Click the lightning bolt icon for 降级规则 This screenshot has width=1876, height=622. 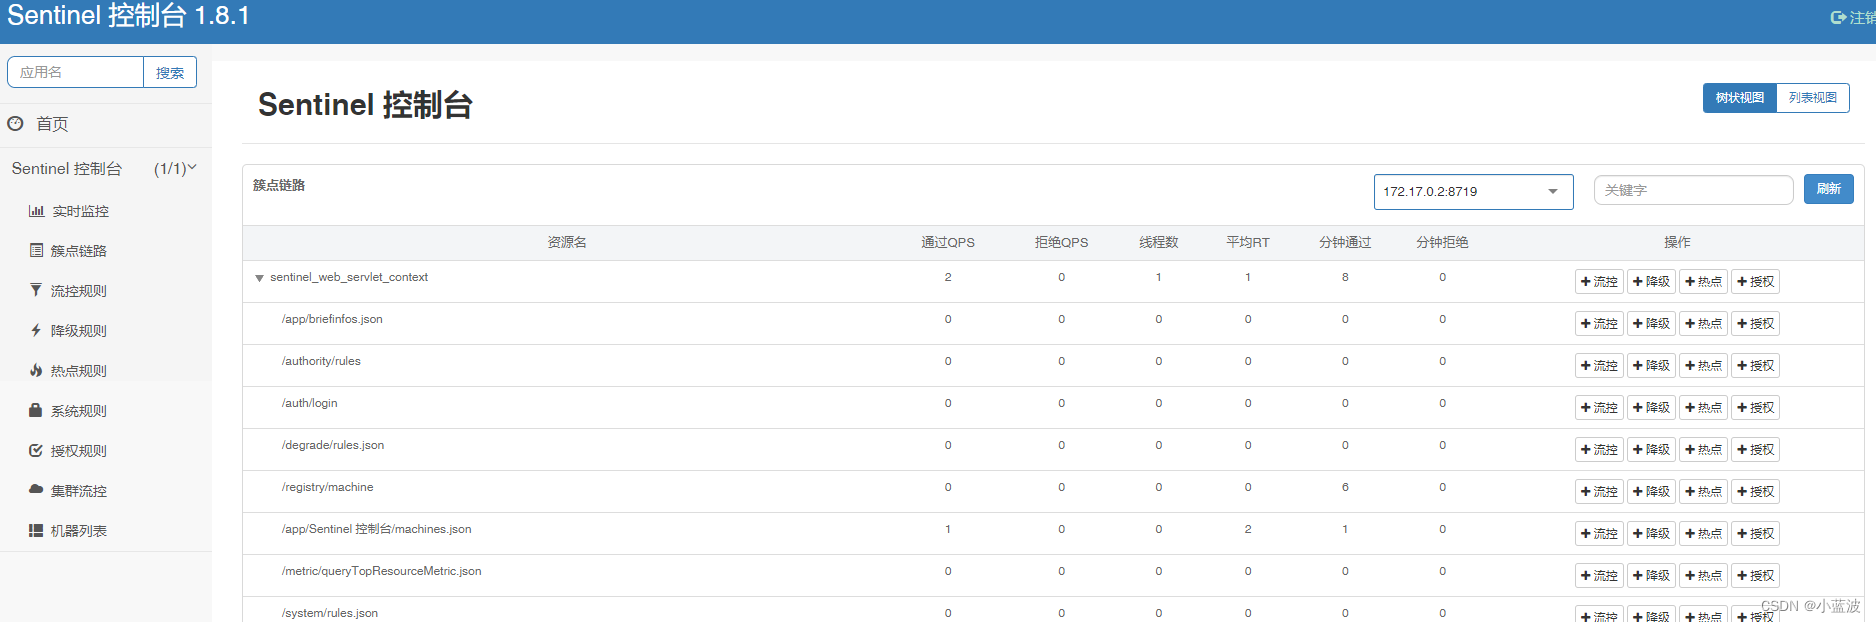point(36,330)
